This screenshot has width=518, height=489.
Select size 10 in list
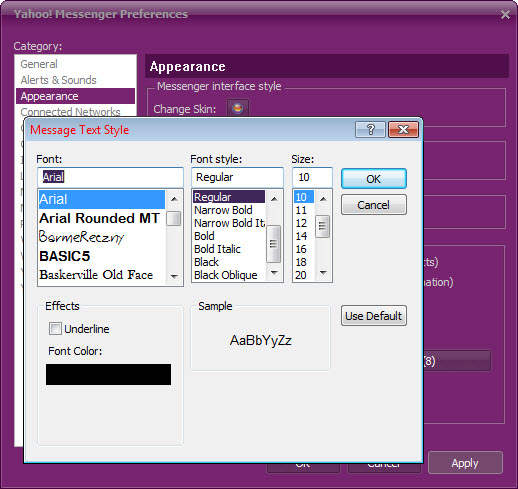(304, 197)
